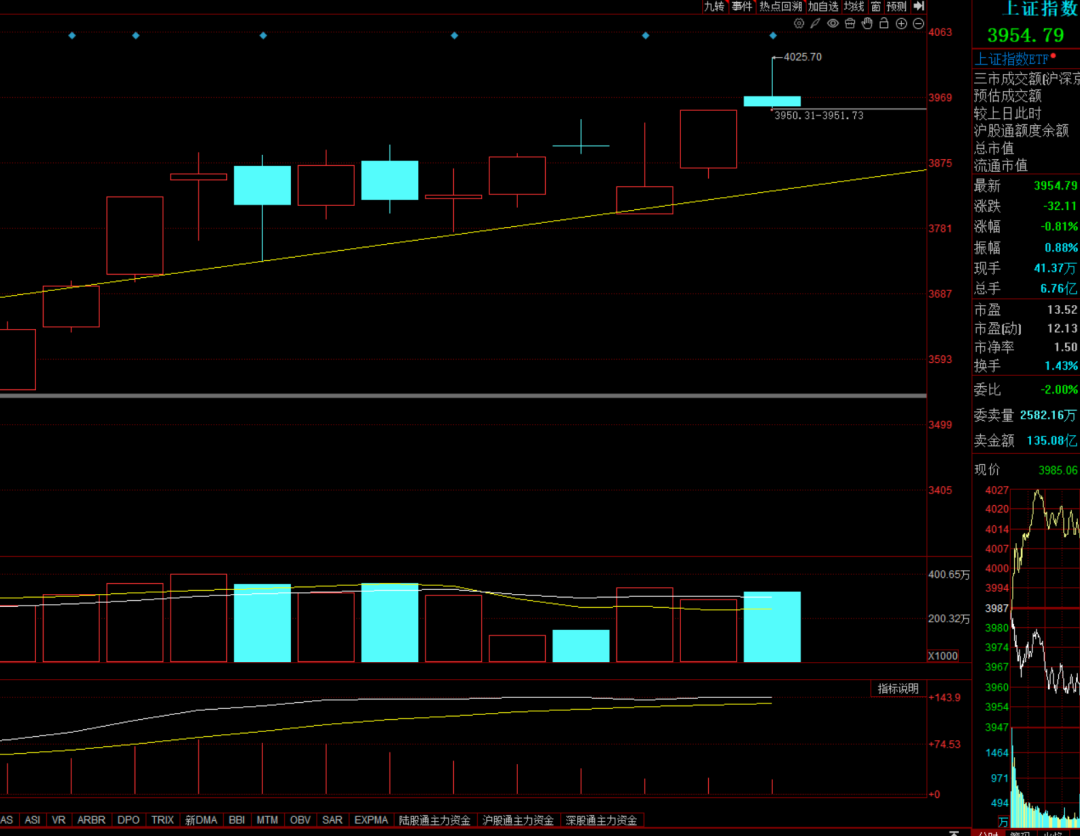Click the last cyan candlestick at 4025.70
The width and height of the screenshot is (1080, 836).
[772, 101]
